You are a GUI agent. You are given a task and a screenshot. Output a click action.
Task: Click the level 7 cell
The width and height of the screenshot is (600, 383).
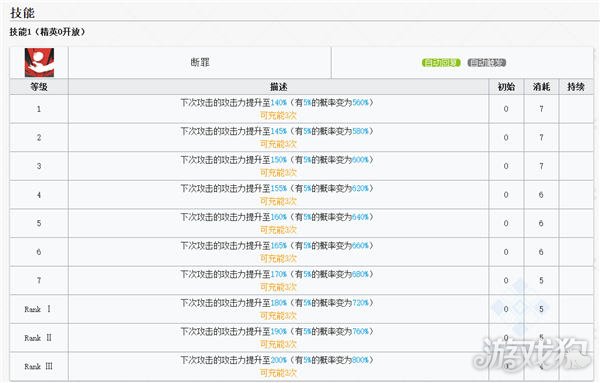click(39, 280)
